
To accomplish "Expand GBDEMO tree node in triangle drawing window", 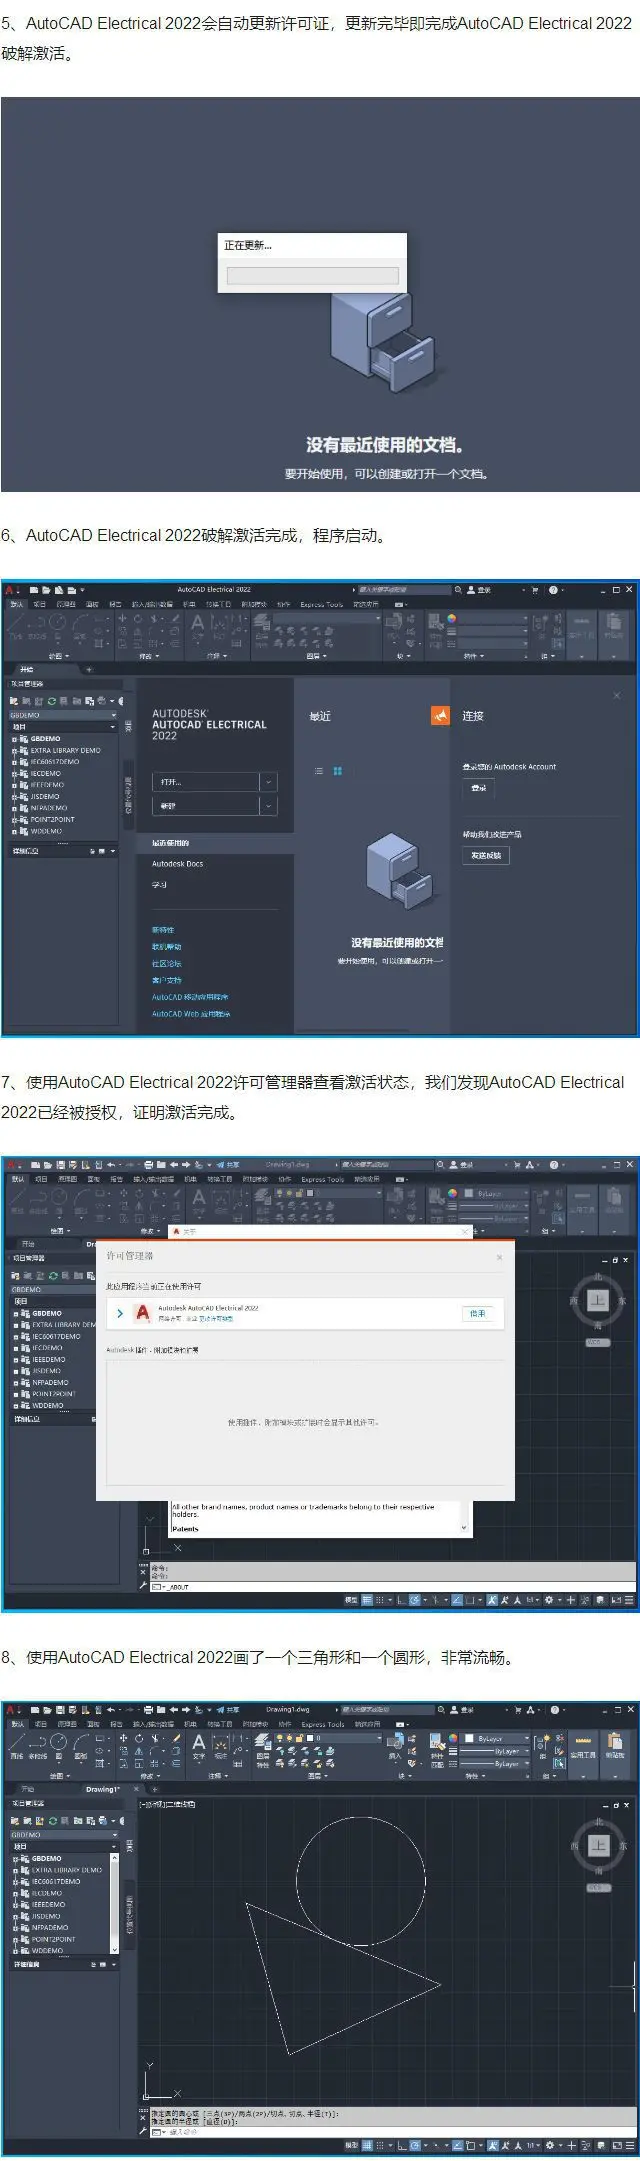I will coord(15,1859).
